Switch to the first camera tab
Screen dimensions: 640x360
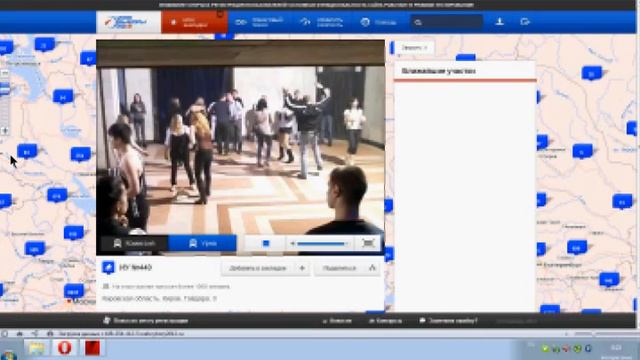click(x=134, y=243)
